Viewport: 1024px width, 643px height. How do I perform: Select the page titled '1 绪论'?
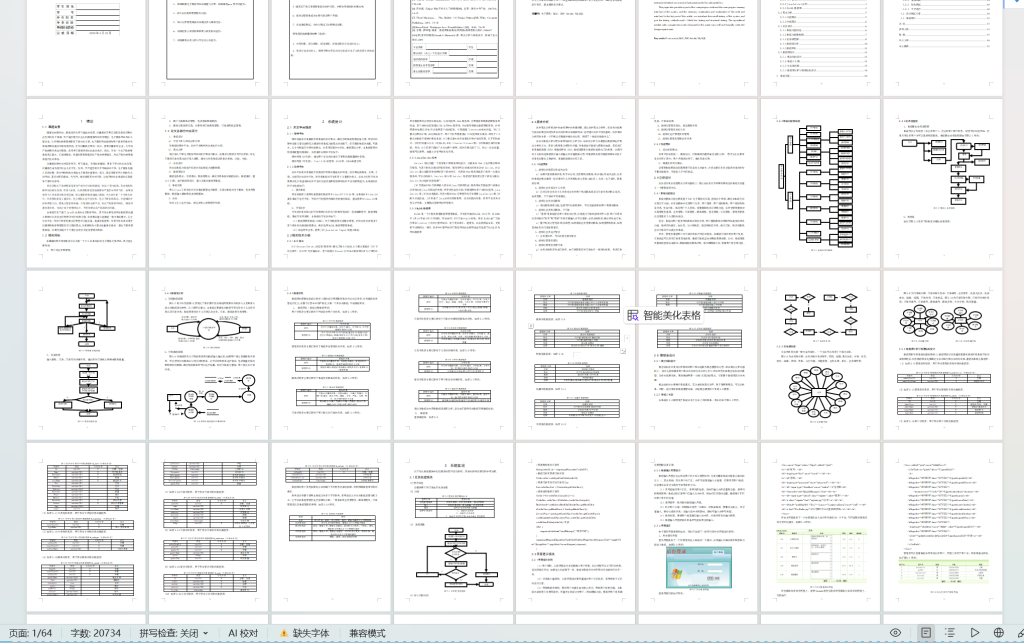pyautogui.click(x=86, y=183)
